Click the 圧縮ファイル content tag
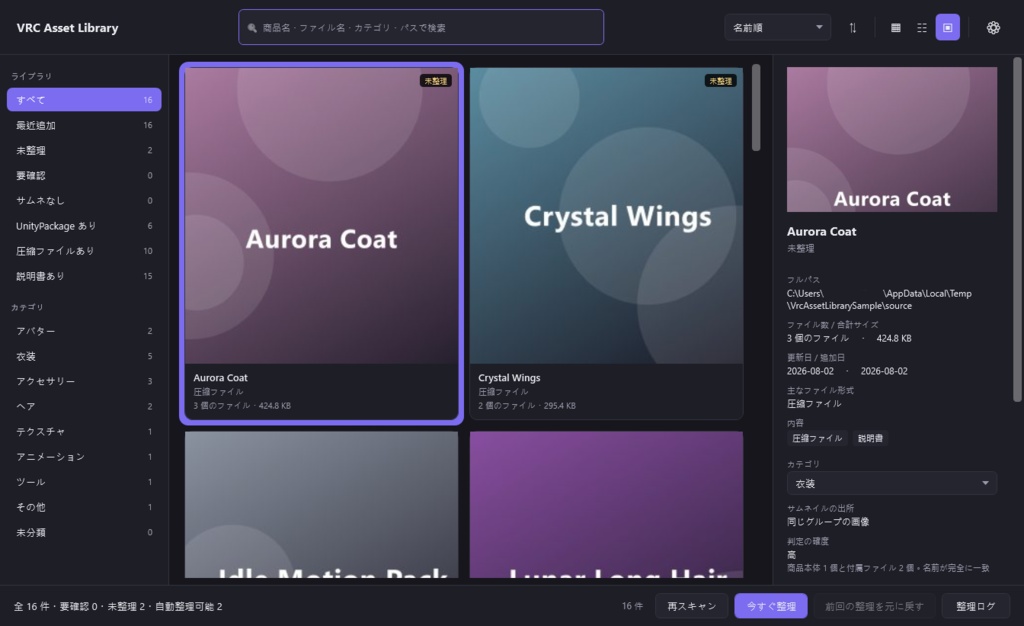 coord(817,439)
